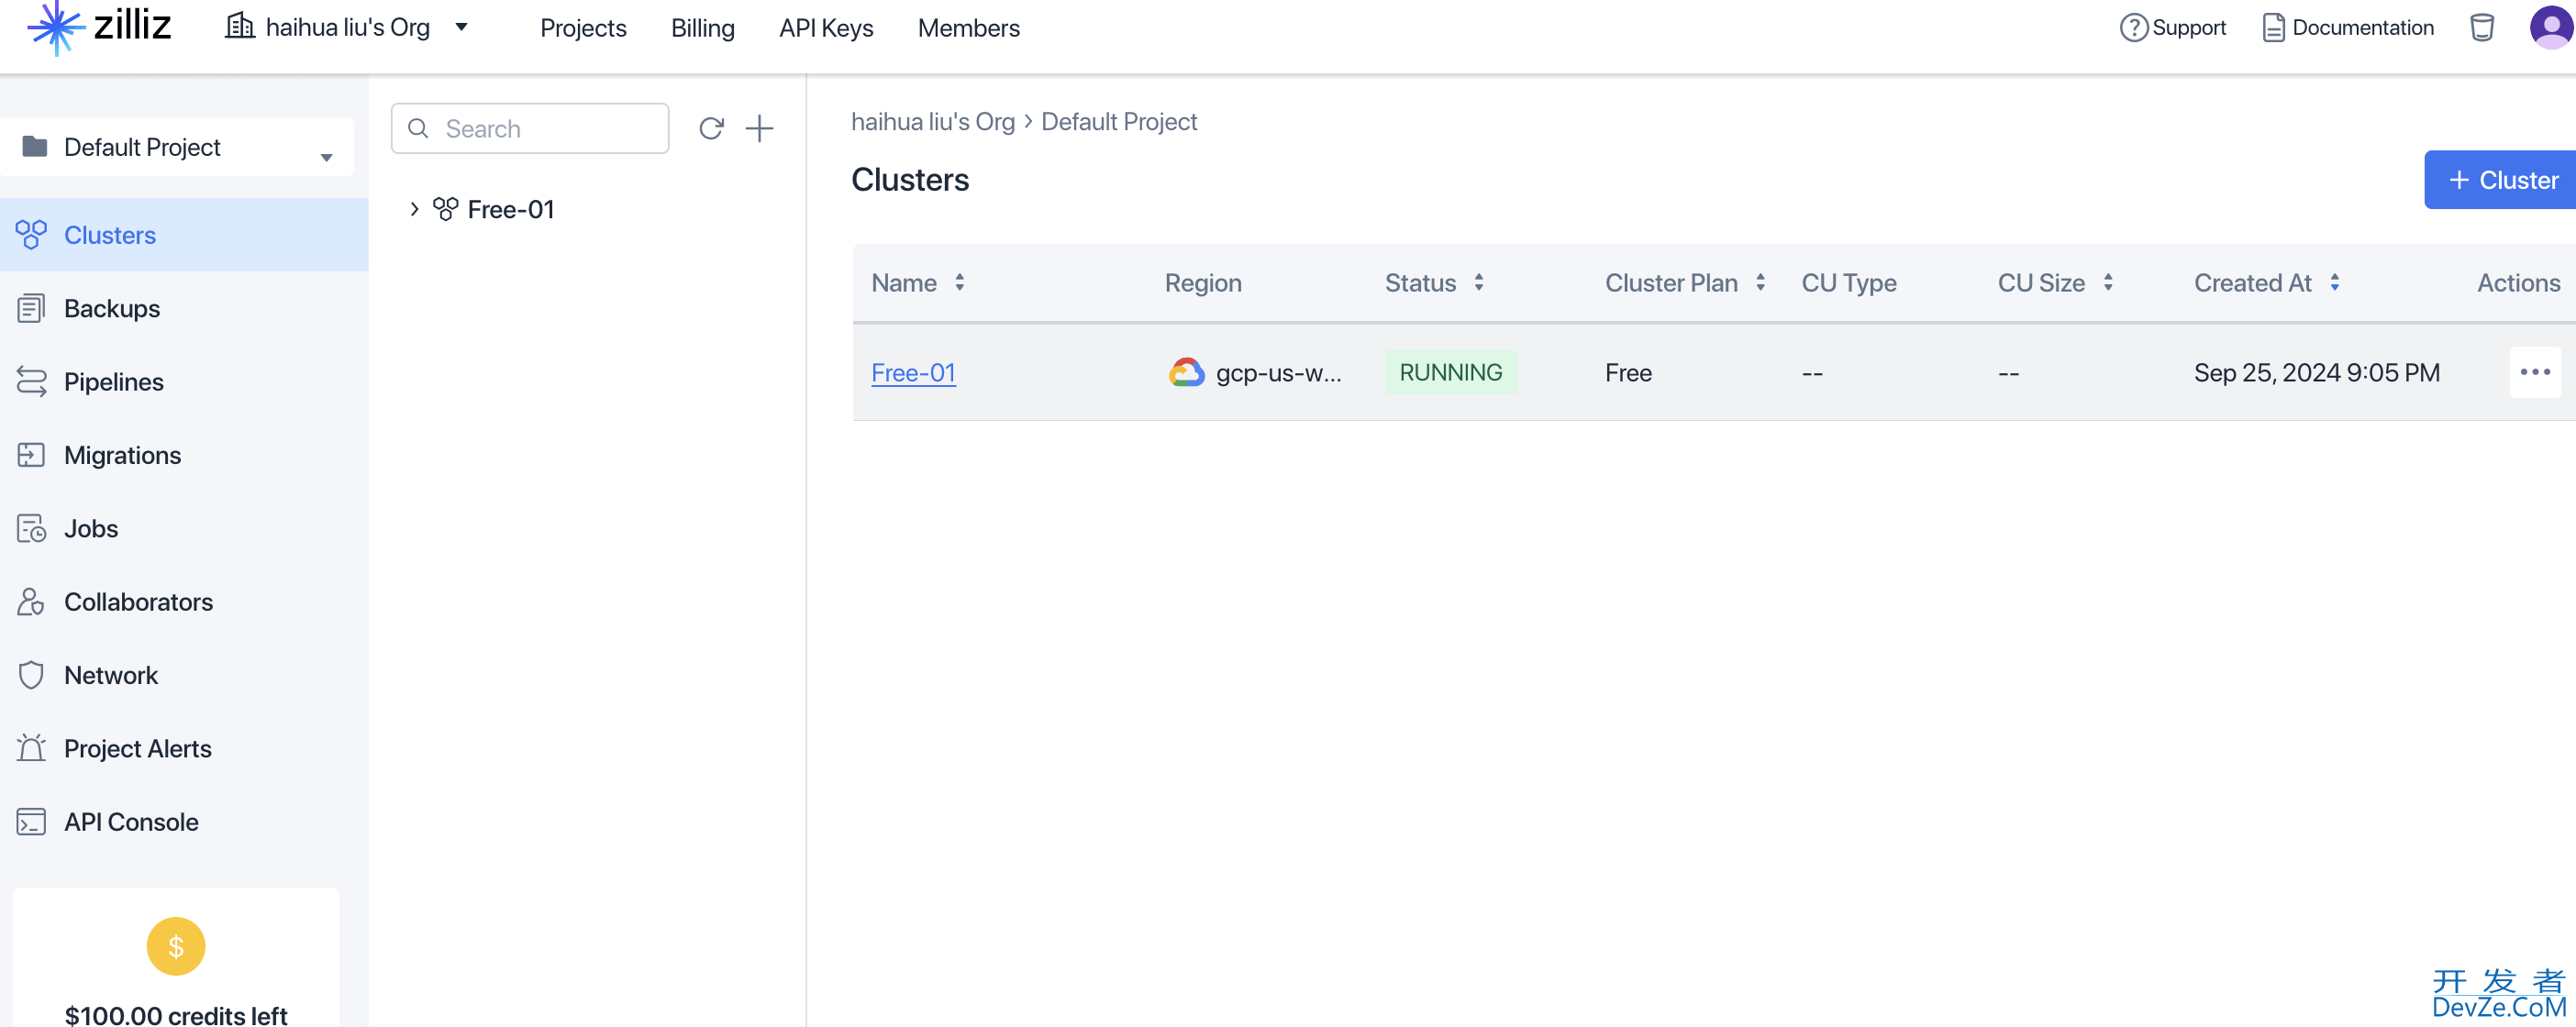The image size is (2576, 1027).
Task: Click the CU Type column header
Action: click(x=1848, y=283)
